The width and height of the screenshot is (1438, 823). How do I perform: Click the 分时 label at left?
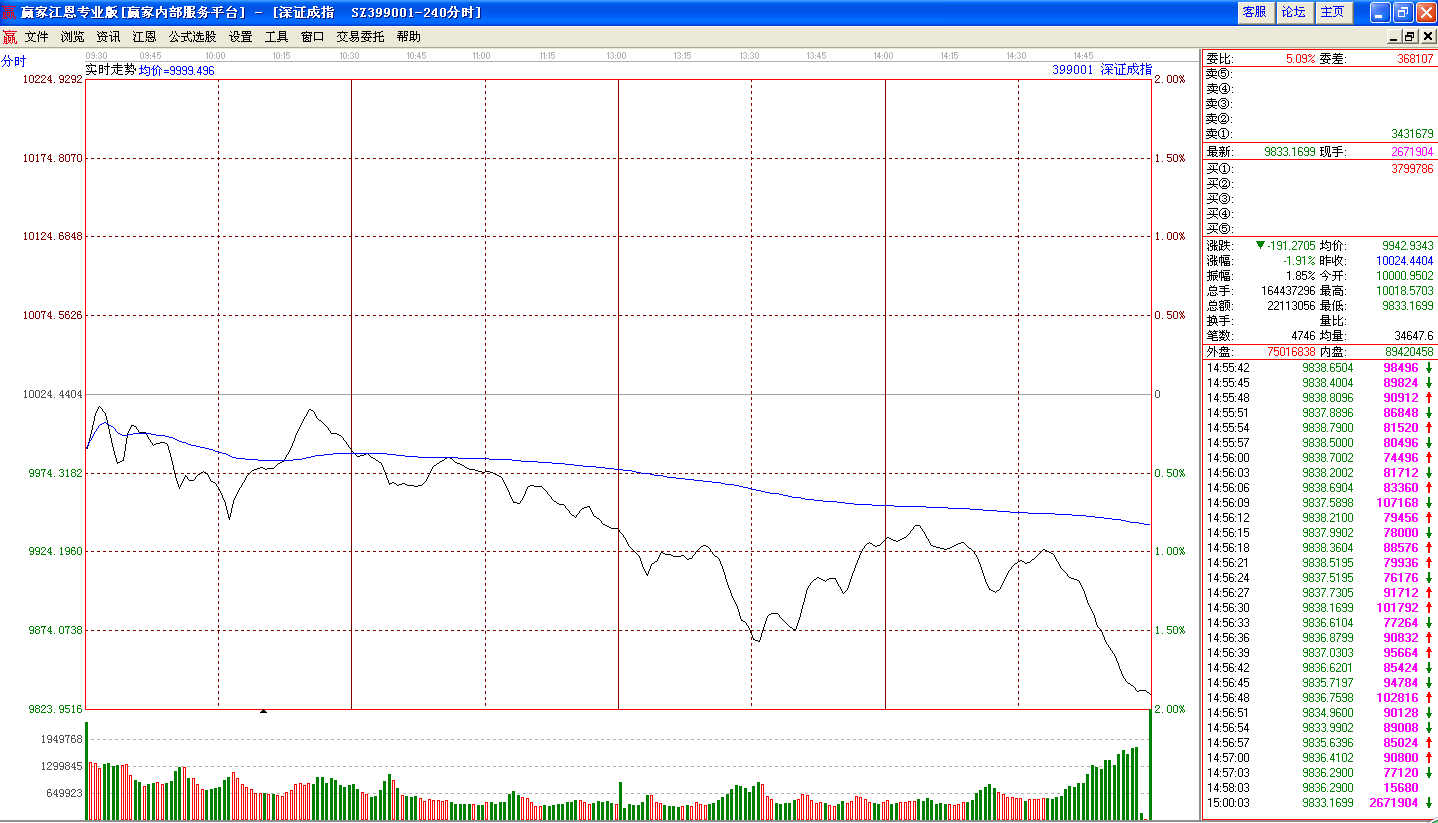[13, 61]
